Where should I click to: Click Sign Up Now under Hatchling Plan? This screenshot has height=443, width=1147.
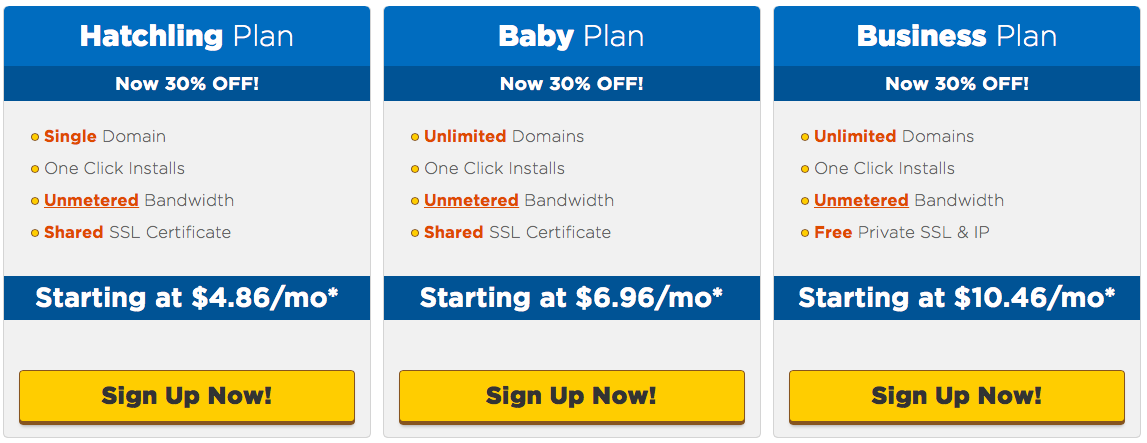[187, 396]
